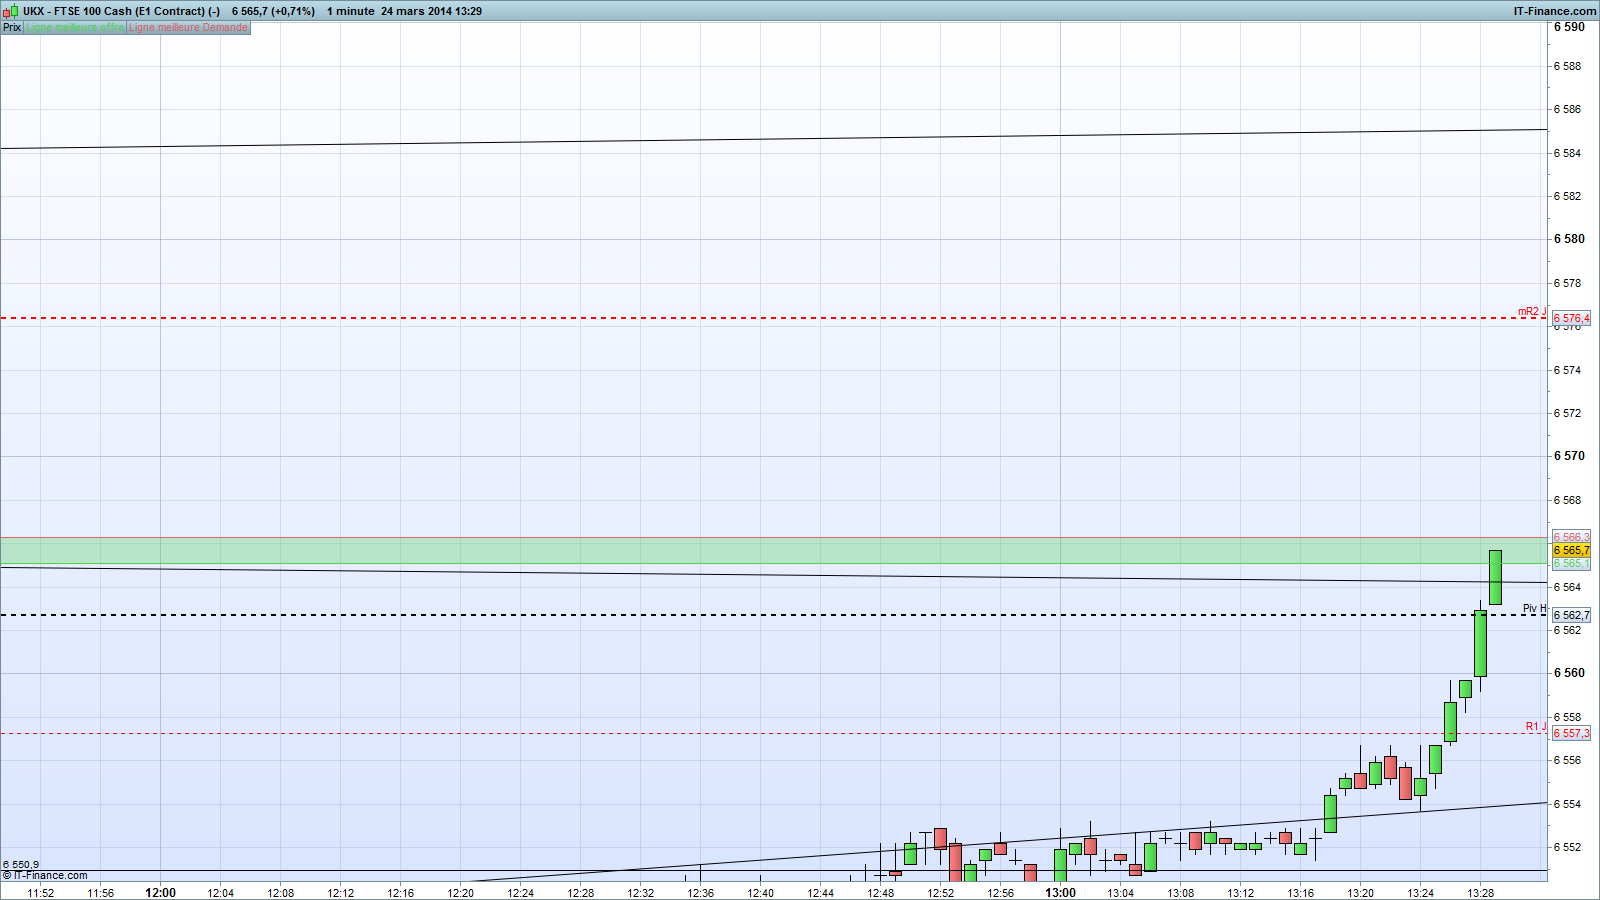Select the 'Ligne meilleure offre' label tab

(75, 28)
